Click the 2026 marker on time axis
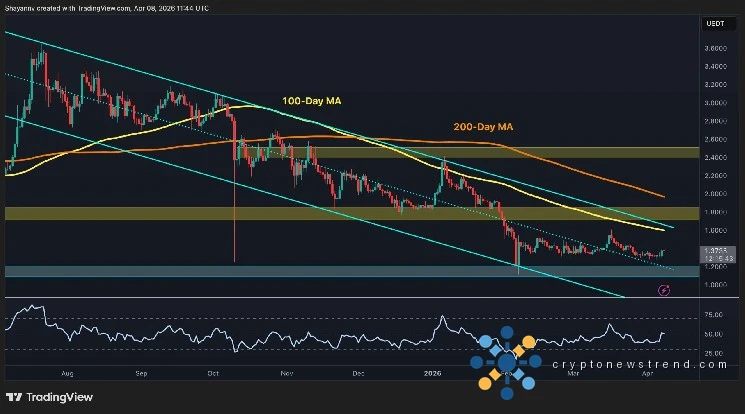Viewport: 745px width, 414px height. pos(431,373)
